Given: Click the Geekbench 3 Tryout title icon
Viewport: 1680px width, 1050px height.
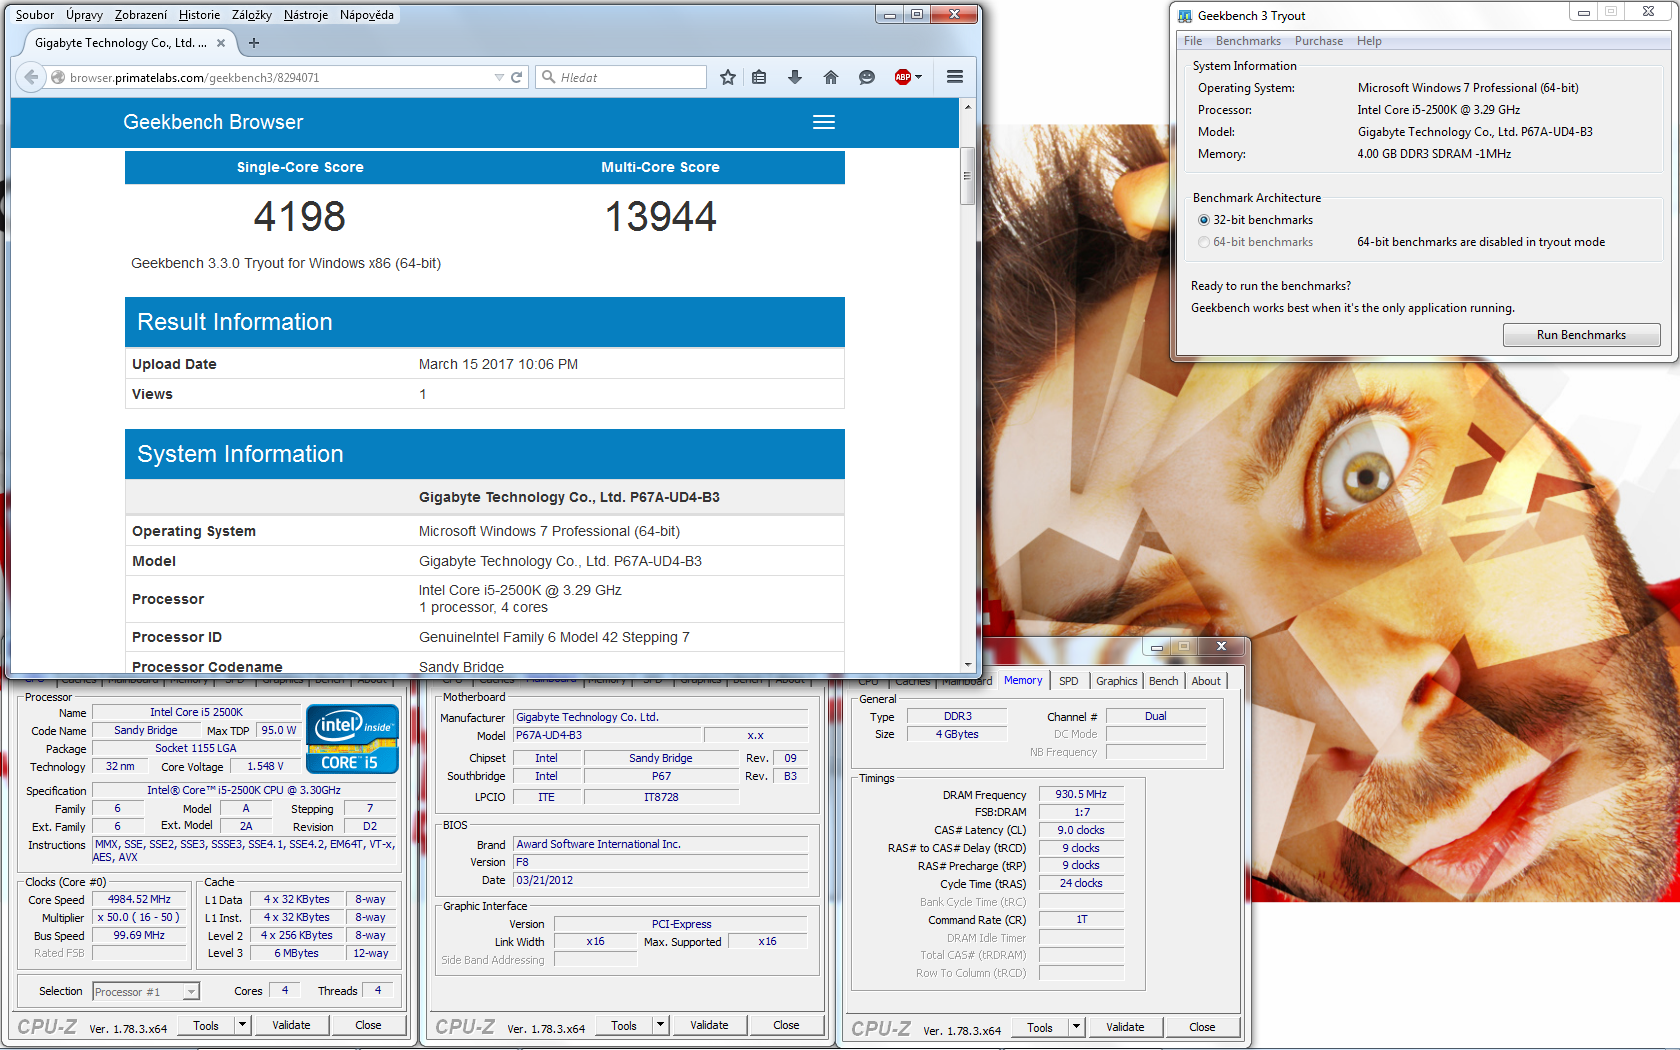Looking at the screenshot, I should [x=1185, y=16].
